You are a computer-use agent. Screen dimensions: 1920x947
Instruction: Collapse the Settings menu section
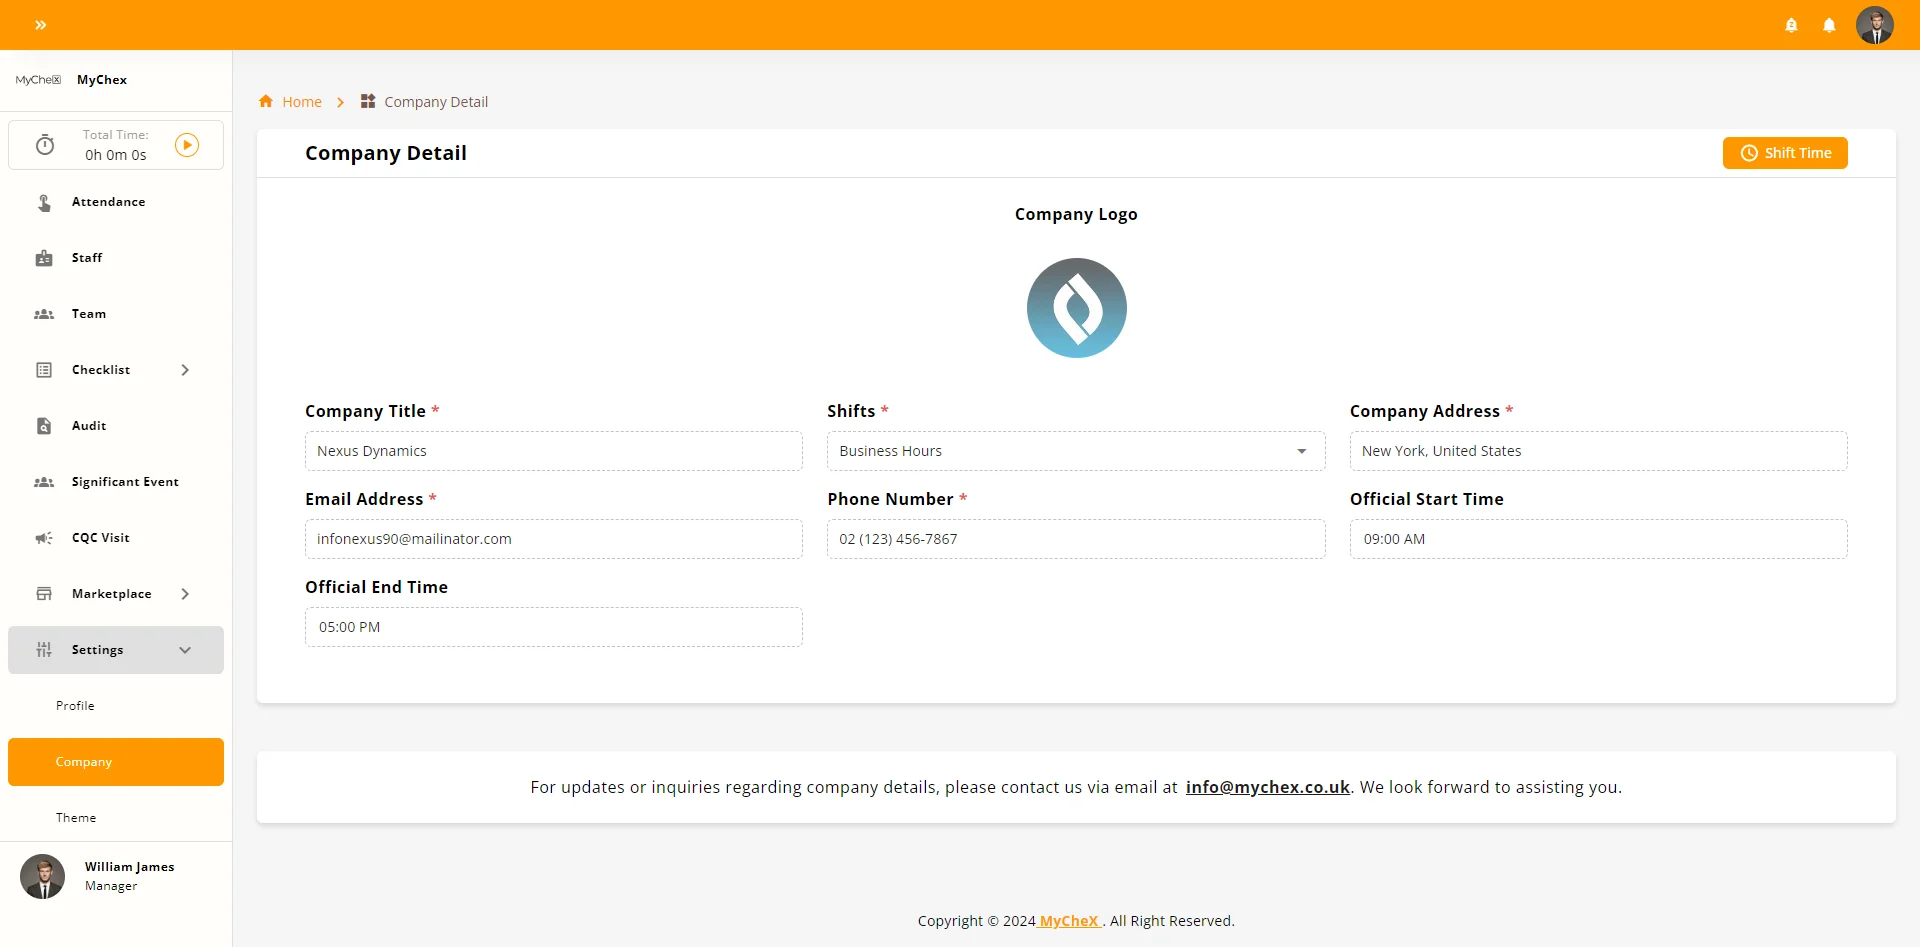point(185,650)
